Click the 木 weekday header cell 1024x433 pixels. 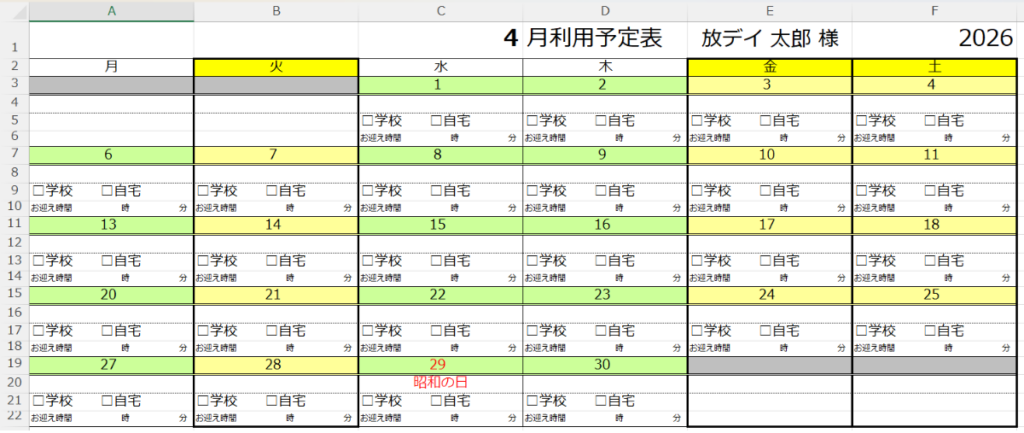(605, 67)
